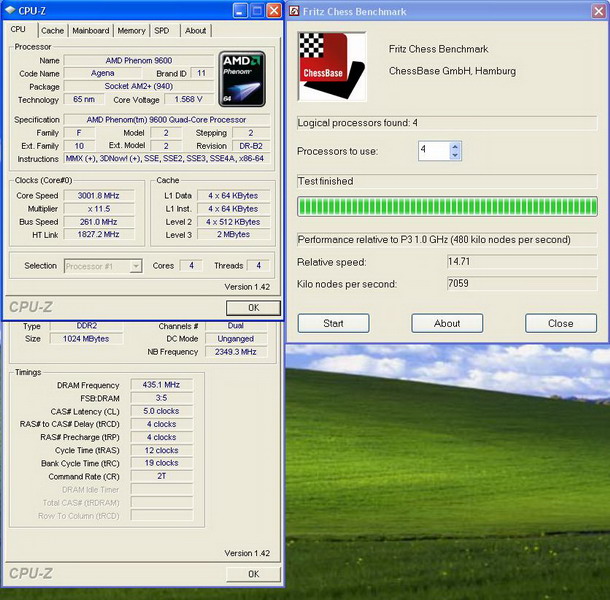Image resolution: width=610 pixels, height=600 pixels.
Task: Click OK in the front CPU-Z window
Action: click(253, 308)
